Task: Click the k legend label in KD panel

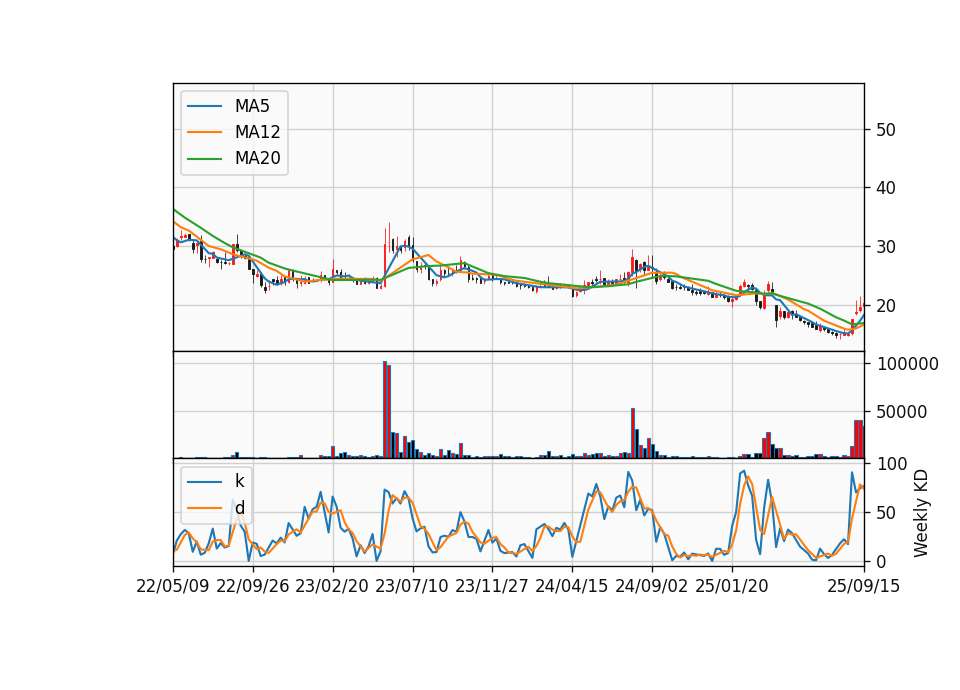Action: 239,481
